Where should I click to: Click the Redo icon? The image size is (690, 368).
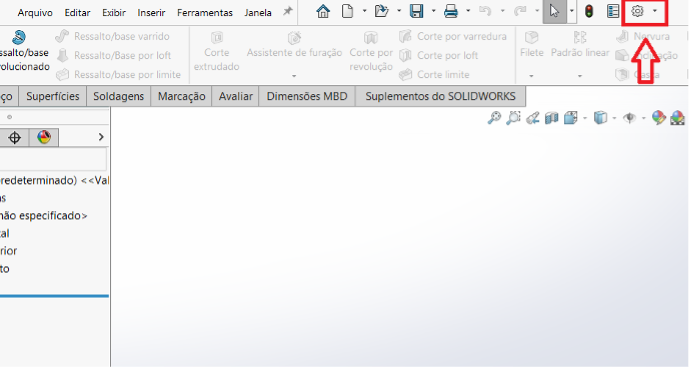(520, 11)
